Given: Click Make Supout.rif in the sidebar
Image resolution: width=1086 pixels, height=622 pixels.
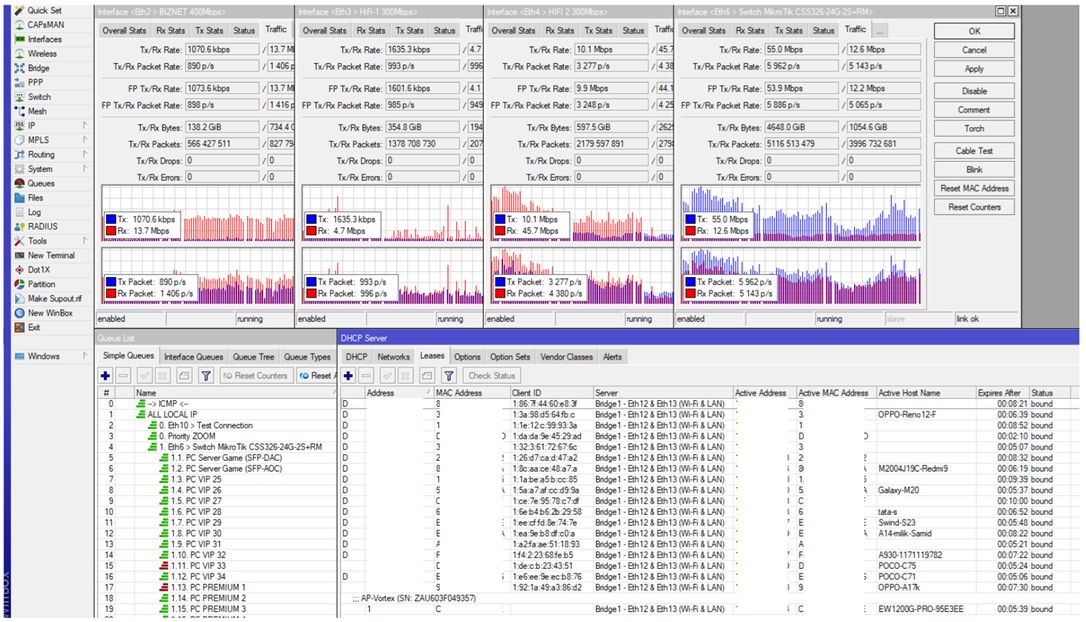Looking at the screenshot, I should click(x=55, y=299).
